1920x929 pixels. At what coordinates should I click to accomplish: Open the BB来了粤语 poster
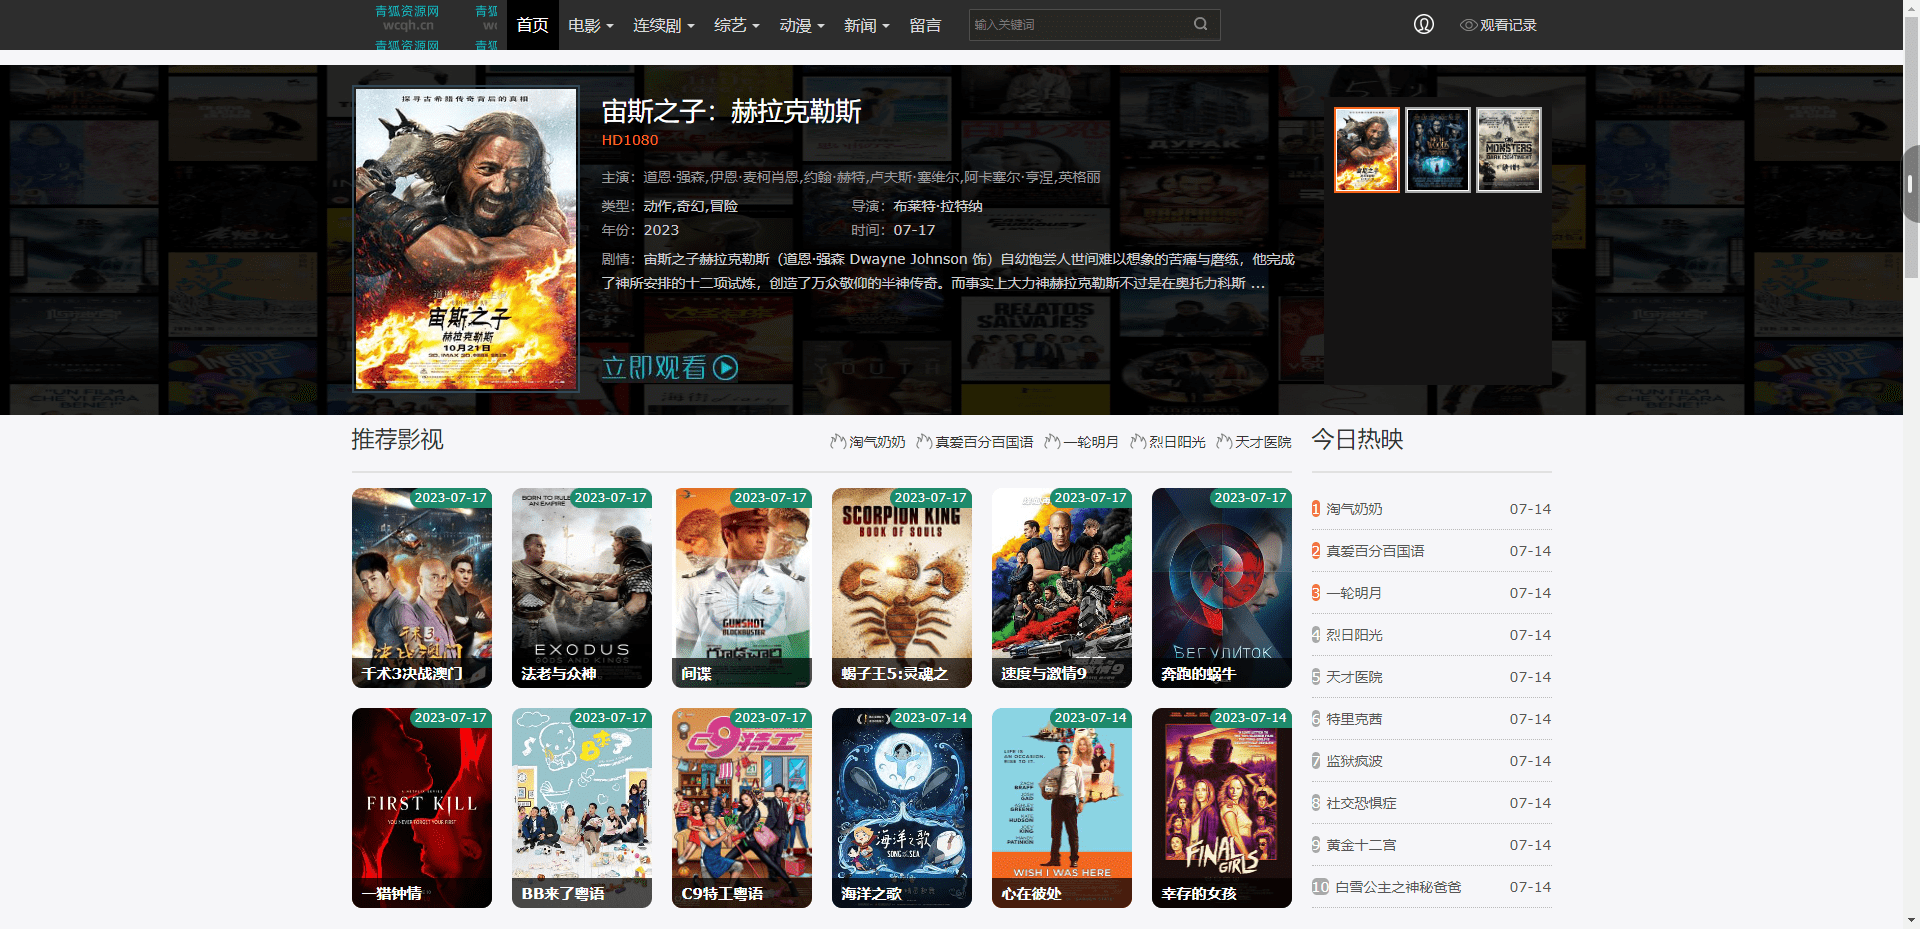582,808
